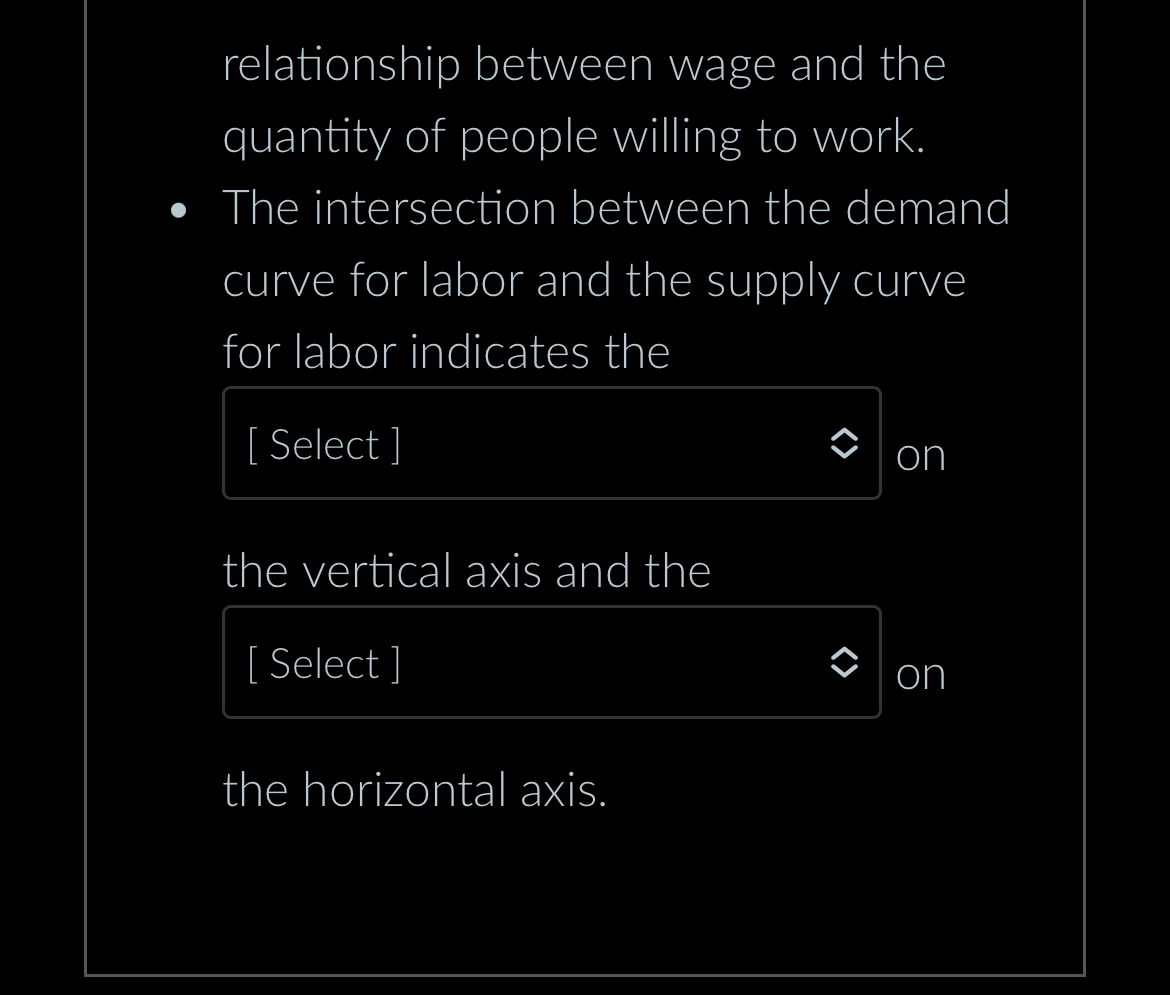Click the double-arrow selector on the lower dropdown
The height and width of the screenshot is (995, 1170).
[x=845, y=662]
